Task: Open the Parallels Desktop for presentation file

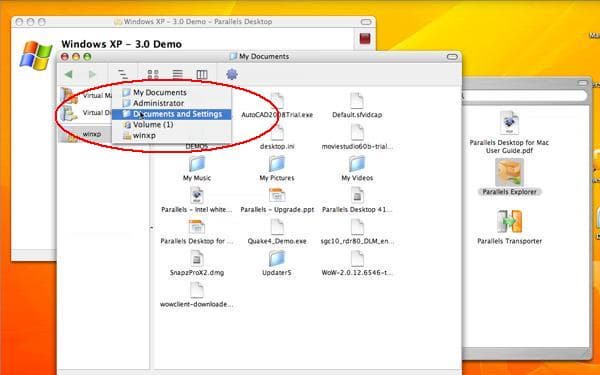Action: (x=197, y=227)
